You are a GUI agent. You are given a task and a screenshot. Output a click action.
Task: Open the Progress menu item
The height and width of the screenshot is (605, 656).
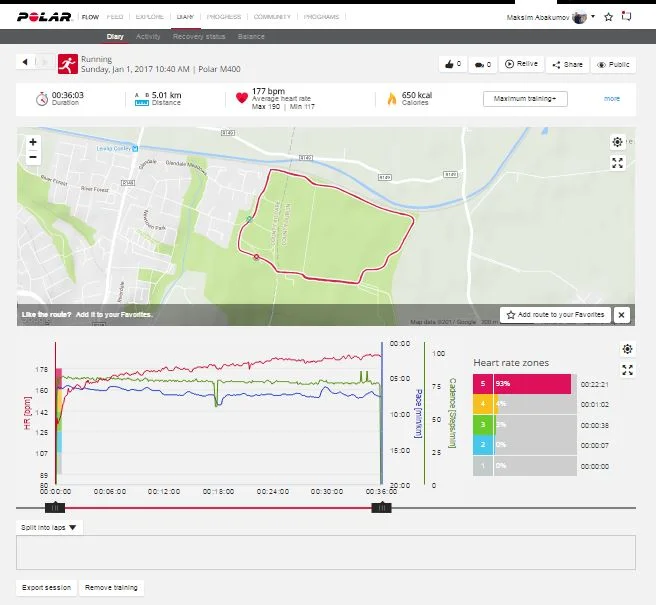coord(224,17)
